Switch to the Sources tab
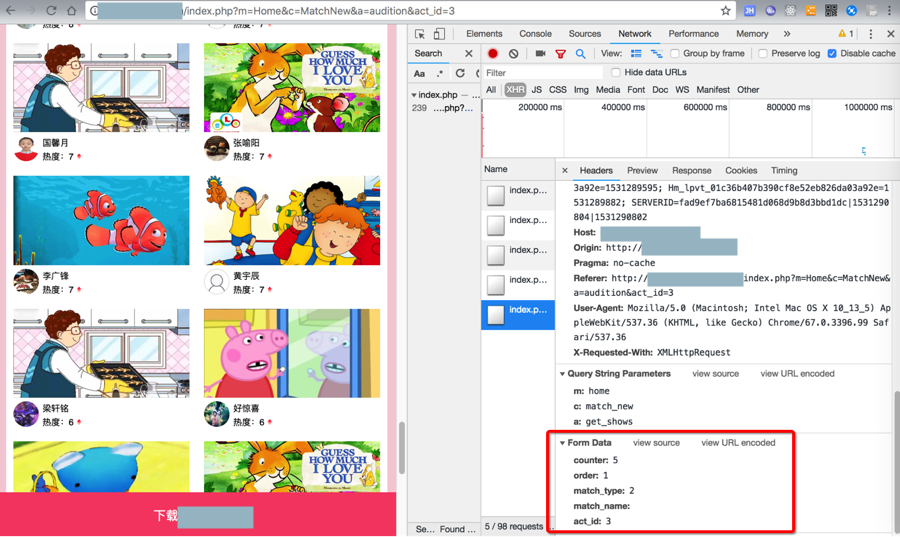Viewport: 900px width, 537px height. pos(585,34)
